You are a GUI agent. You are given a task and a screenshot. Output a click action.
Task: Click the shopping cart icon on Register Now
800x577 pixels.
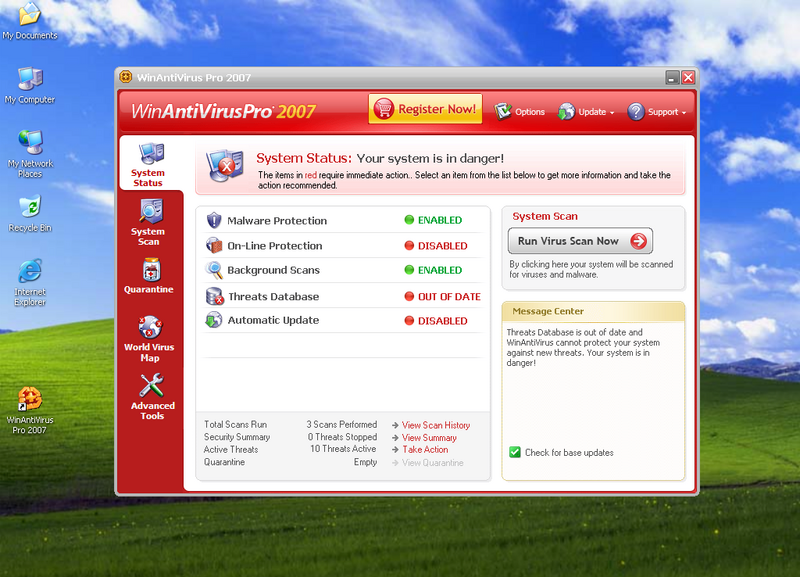[384, 109]
